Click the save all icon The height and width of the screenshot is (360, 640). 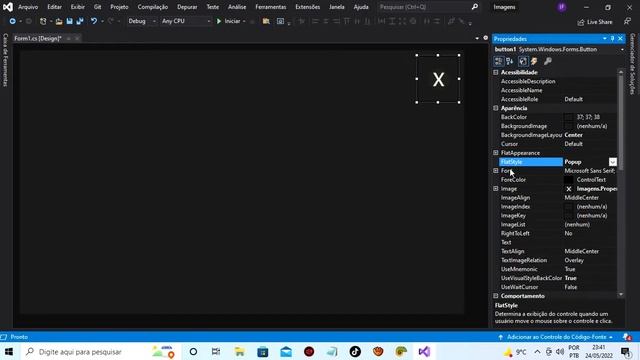point(80,21)
